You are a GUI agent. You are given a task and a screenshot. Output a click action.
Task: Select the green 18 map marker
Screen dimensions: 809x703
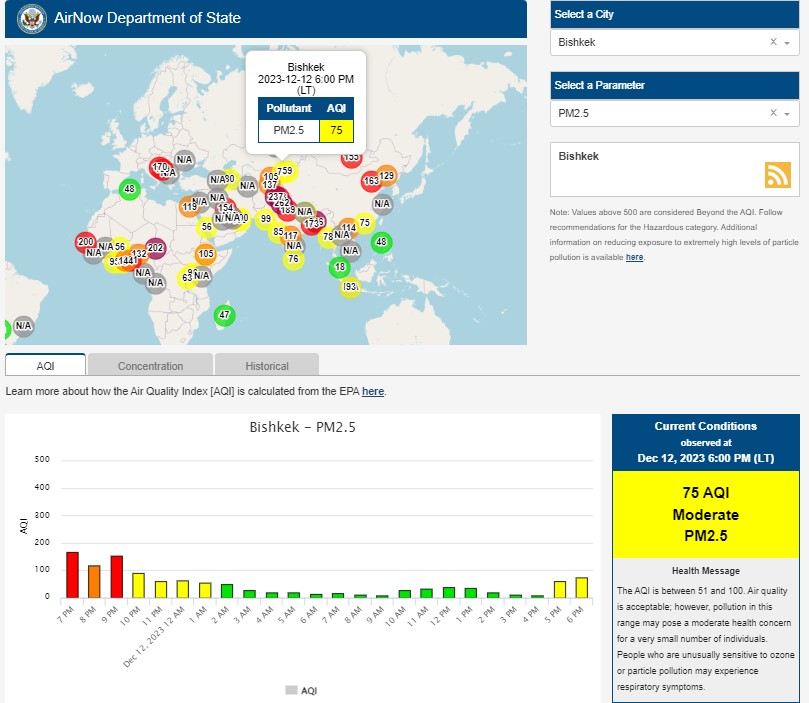339,267
